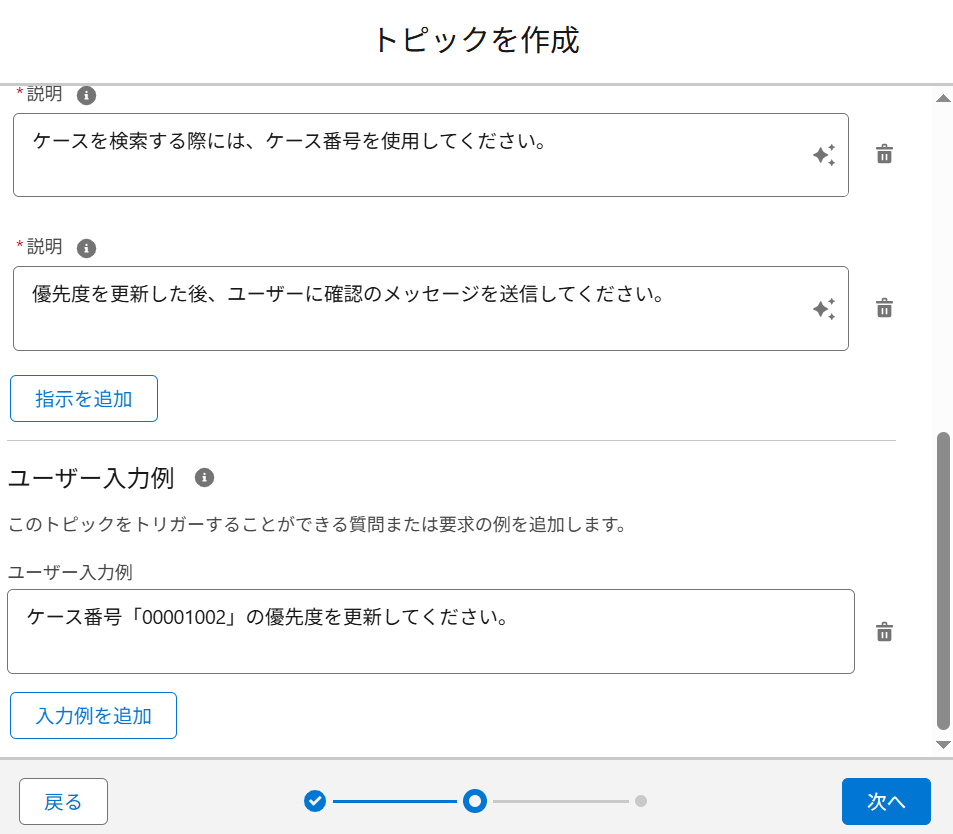Viewport: 953px width, 834px height.
Task: Click the scrollbar down arrow
Action: (943, 745)
